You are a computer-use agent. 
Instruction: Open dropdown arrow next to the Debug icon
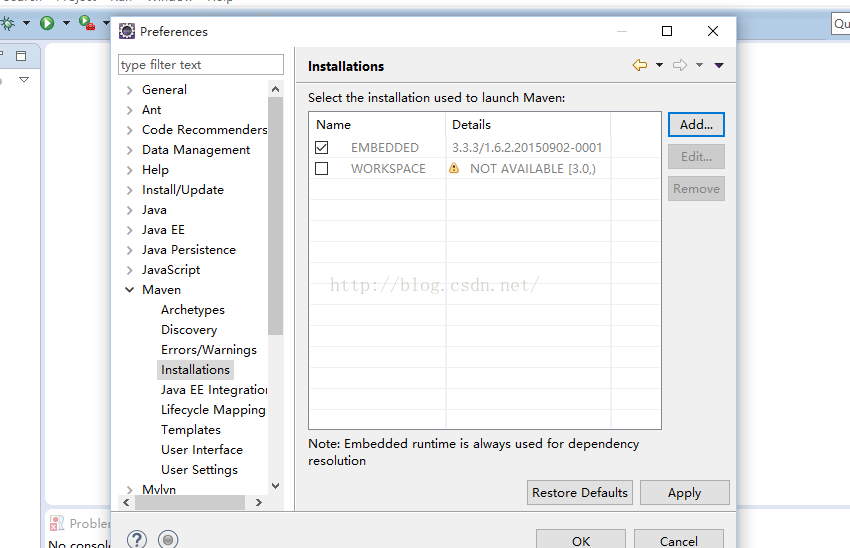26,23
